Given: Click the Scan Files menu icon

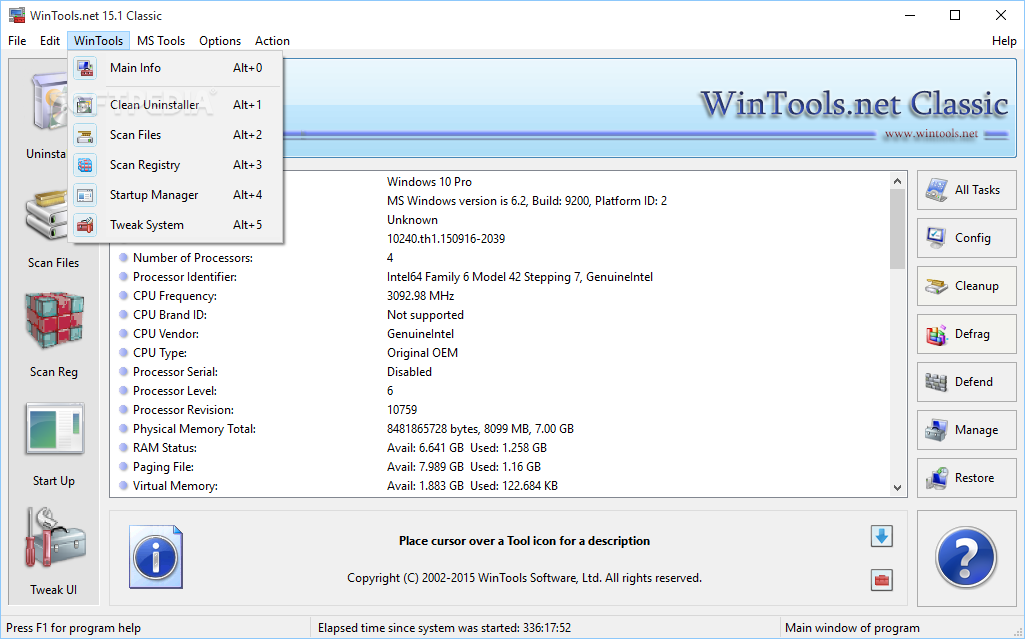Looking at the screenshot, I should point(85,135).
